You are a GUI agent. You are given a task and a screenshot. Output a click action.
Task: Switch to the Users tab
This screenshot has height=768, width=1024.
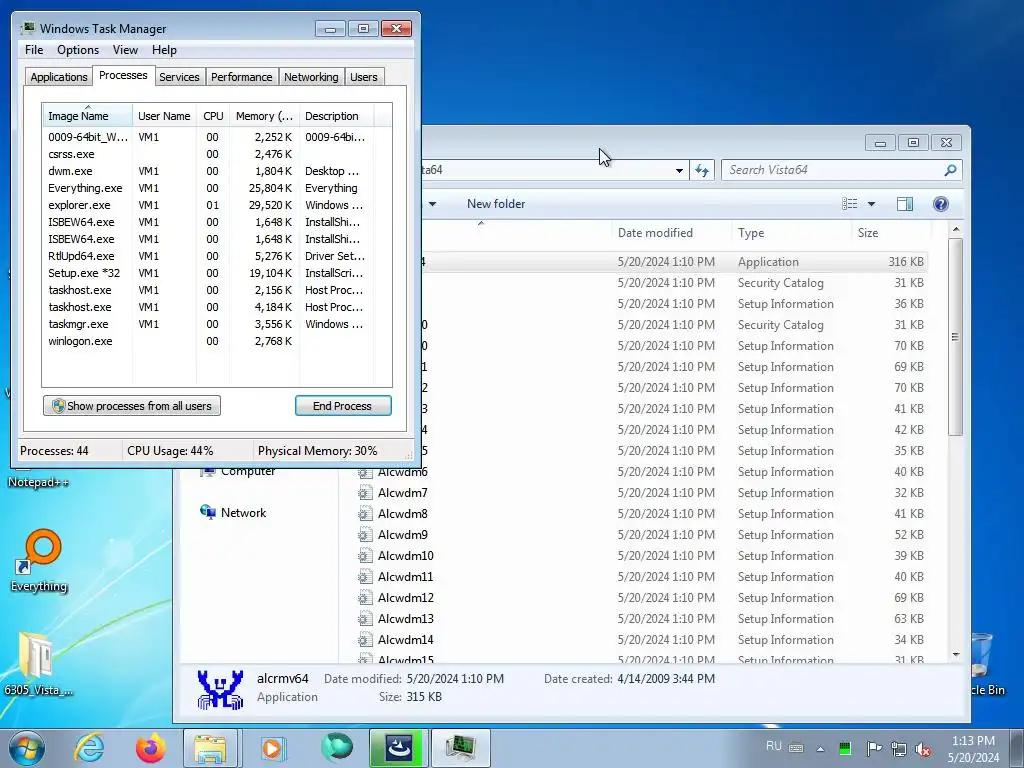[363, 77]
